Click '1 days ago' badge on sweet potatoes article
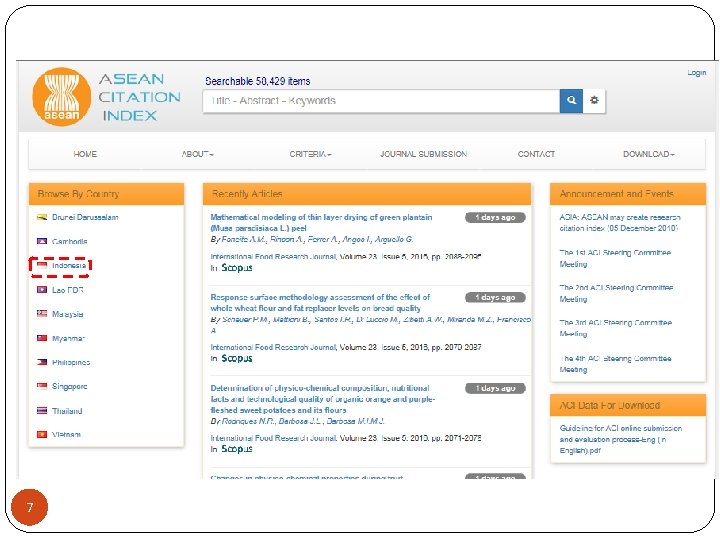 coord(495,388)
